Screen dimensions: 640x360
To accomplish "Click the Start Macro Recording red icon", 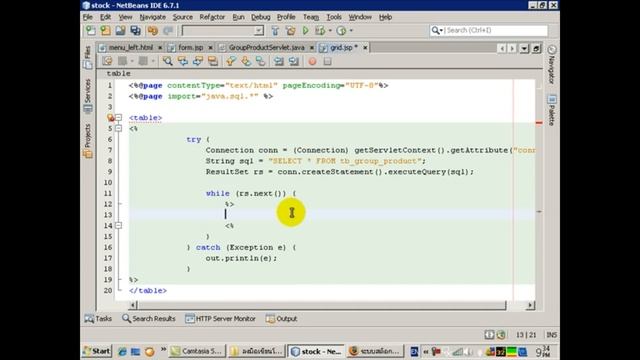I will pos(312,61).
